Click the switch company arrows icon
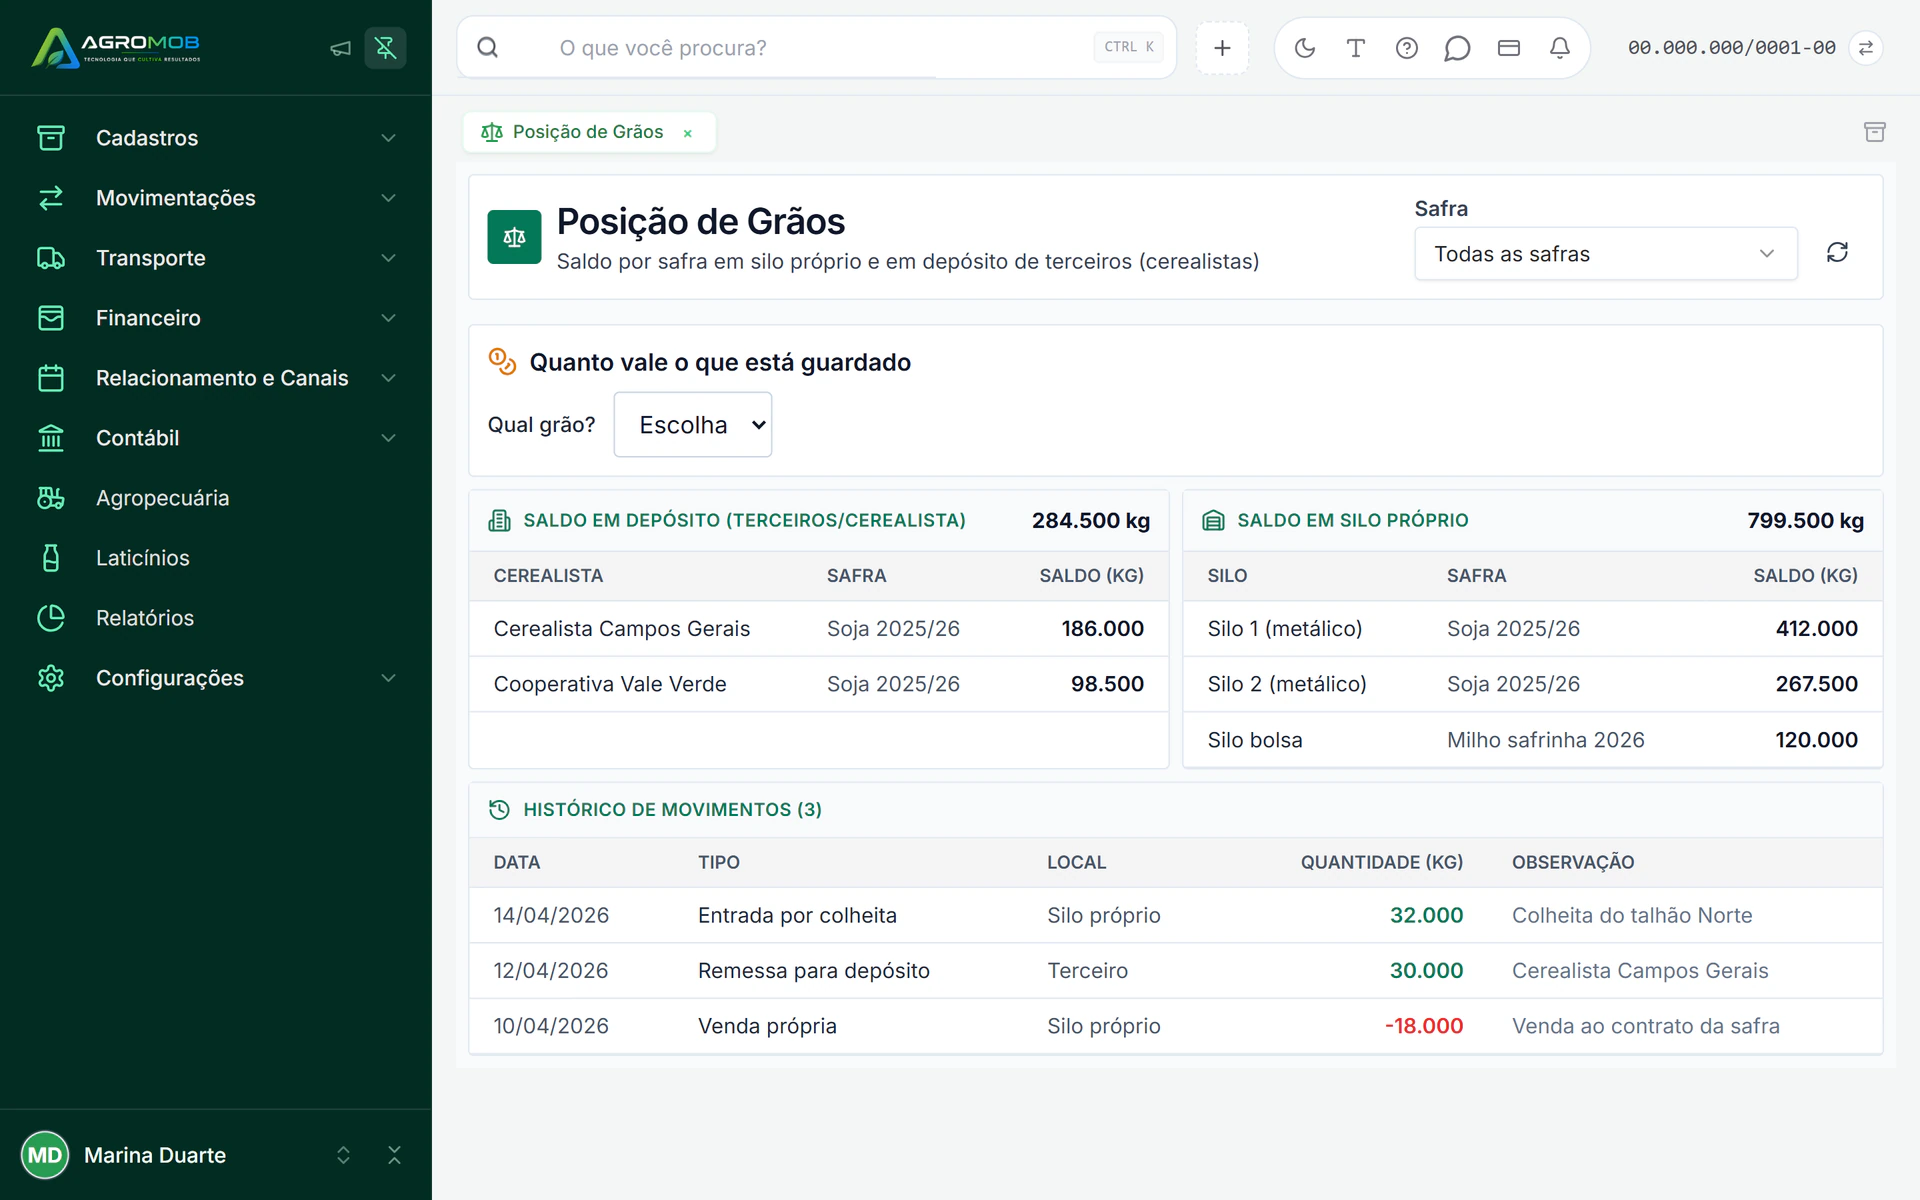The width and height of the screenshot is (1920, 1200). point(1866,48)
